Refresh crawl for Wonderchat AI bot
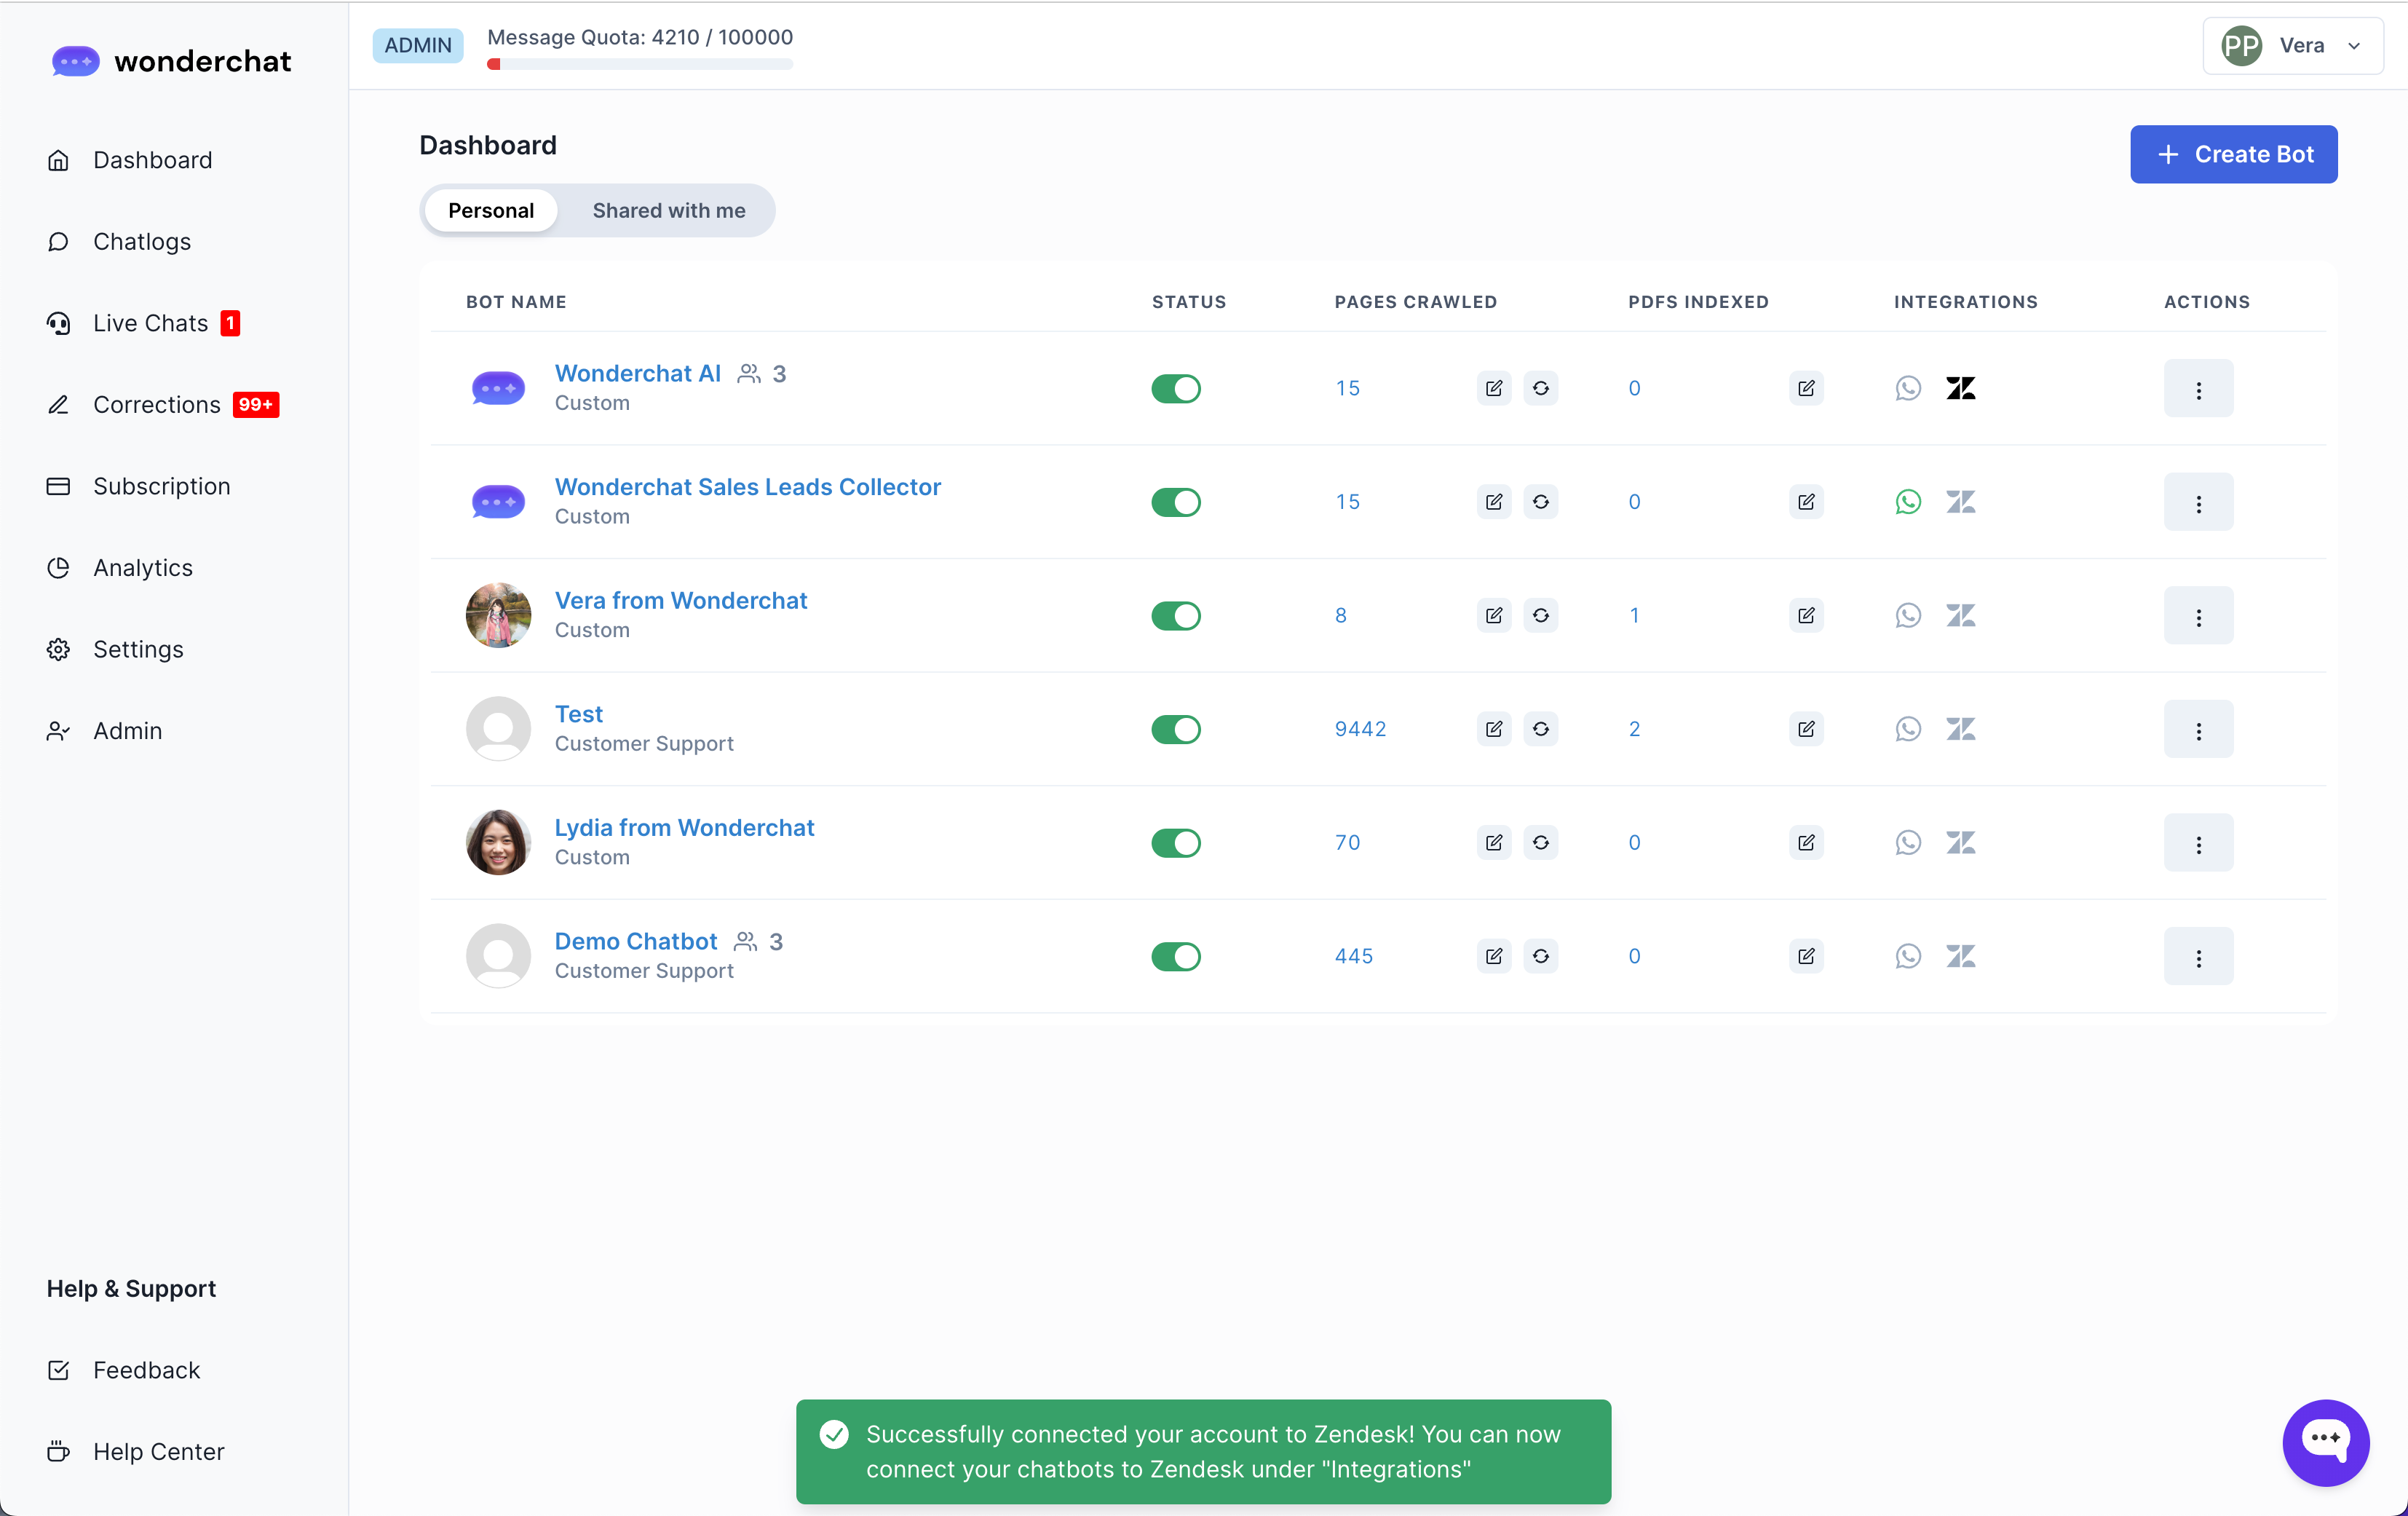This screenshot has width=2408, height=1516. [1540, 388]
